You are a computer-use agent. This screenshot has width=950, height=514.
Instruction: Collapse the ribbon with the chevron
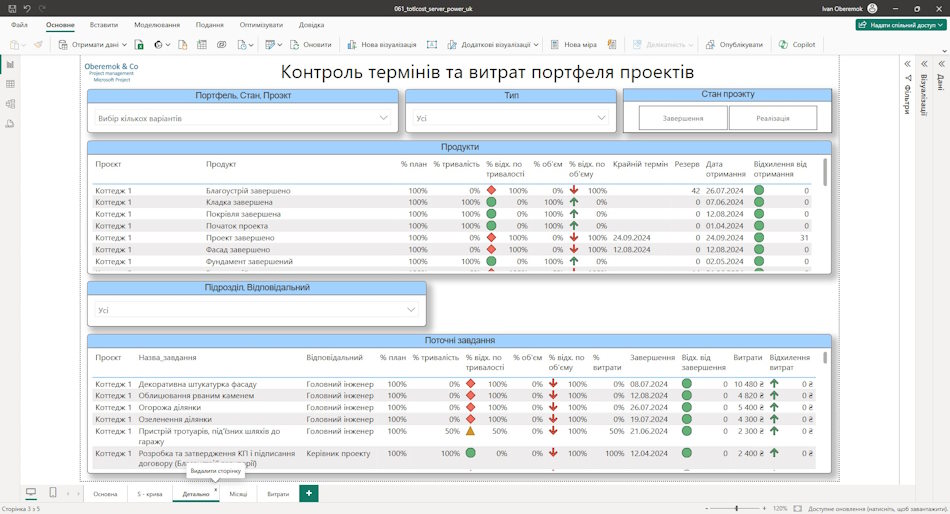click(x=943, y=52)
